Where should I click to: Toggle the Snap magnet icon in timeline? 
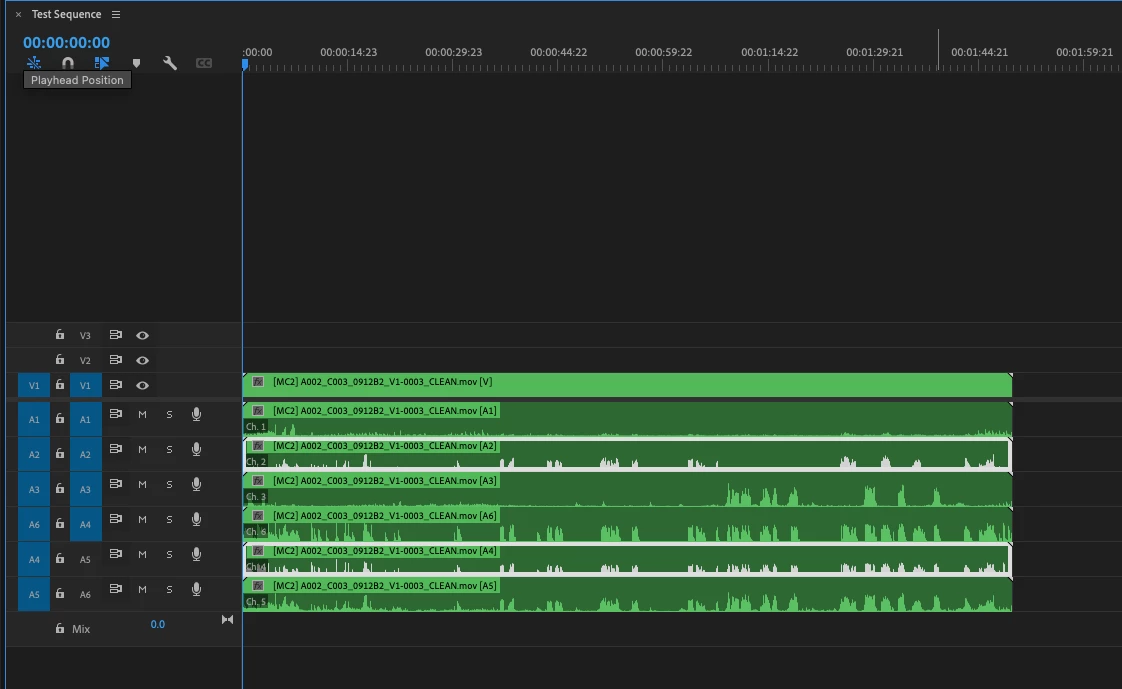68,63
